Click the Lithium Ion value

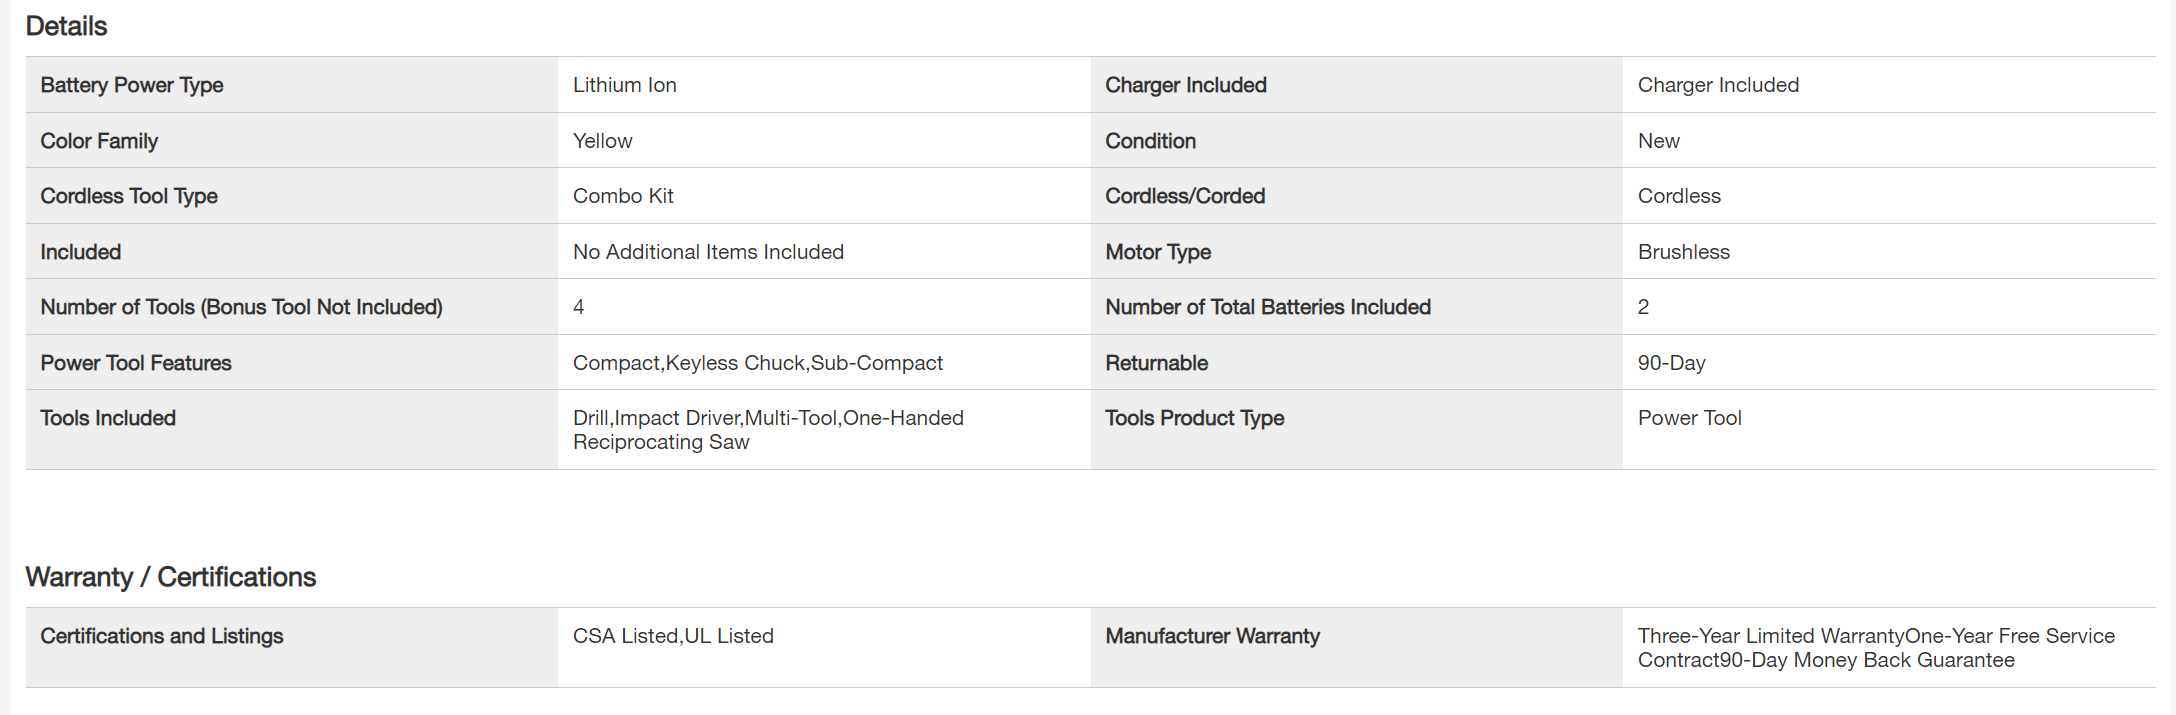pos(624,85)
